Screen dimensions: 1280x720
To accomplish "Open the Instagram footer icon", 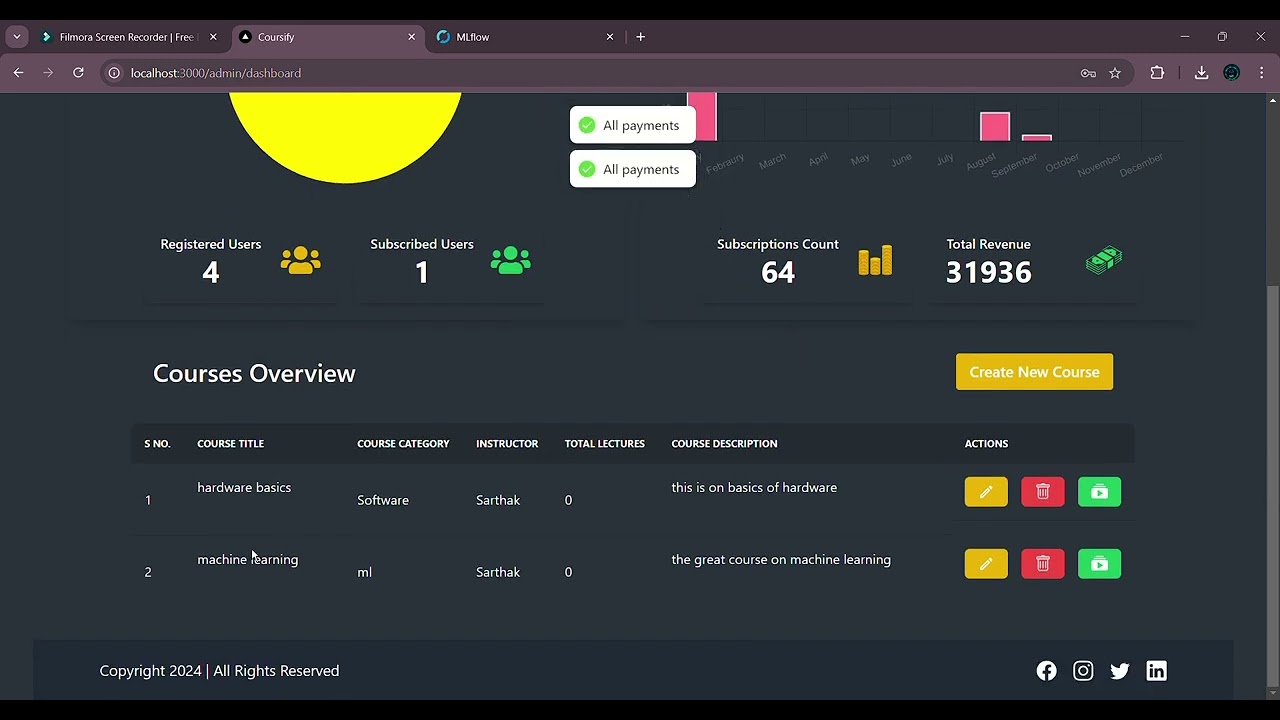I will (x=1083, y=671).
